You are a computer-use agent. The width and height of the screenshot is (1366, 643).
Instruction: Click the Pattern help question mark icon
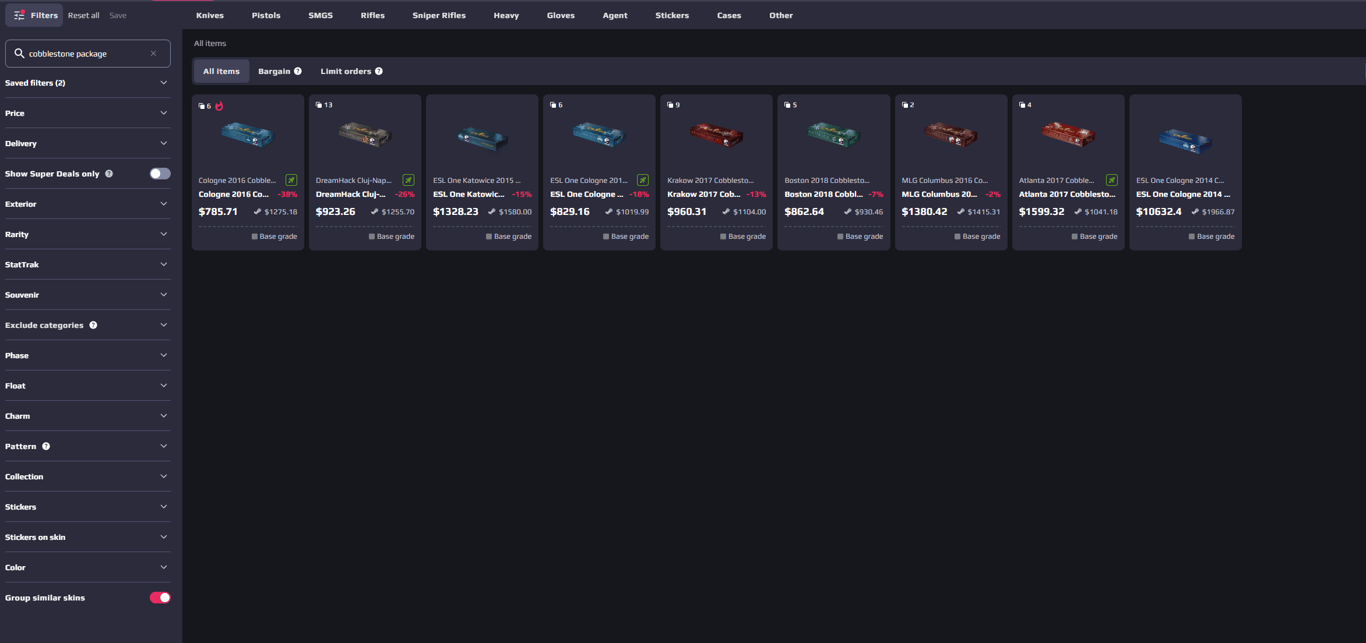[46, 446]
